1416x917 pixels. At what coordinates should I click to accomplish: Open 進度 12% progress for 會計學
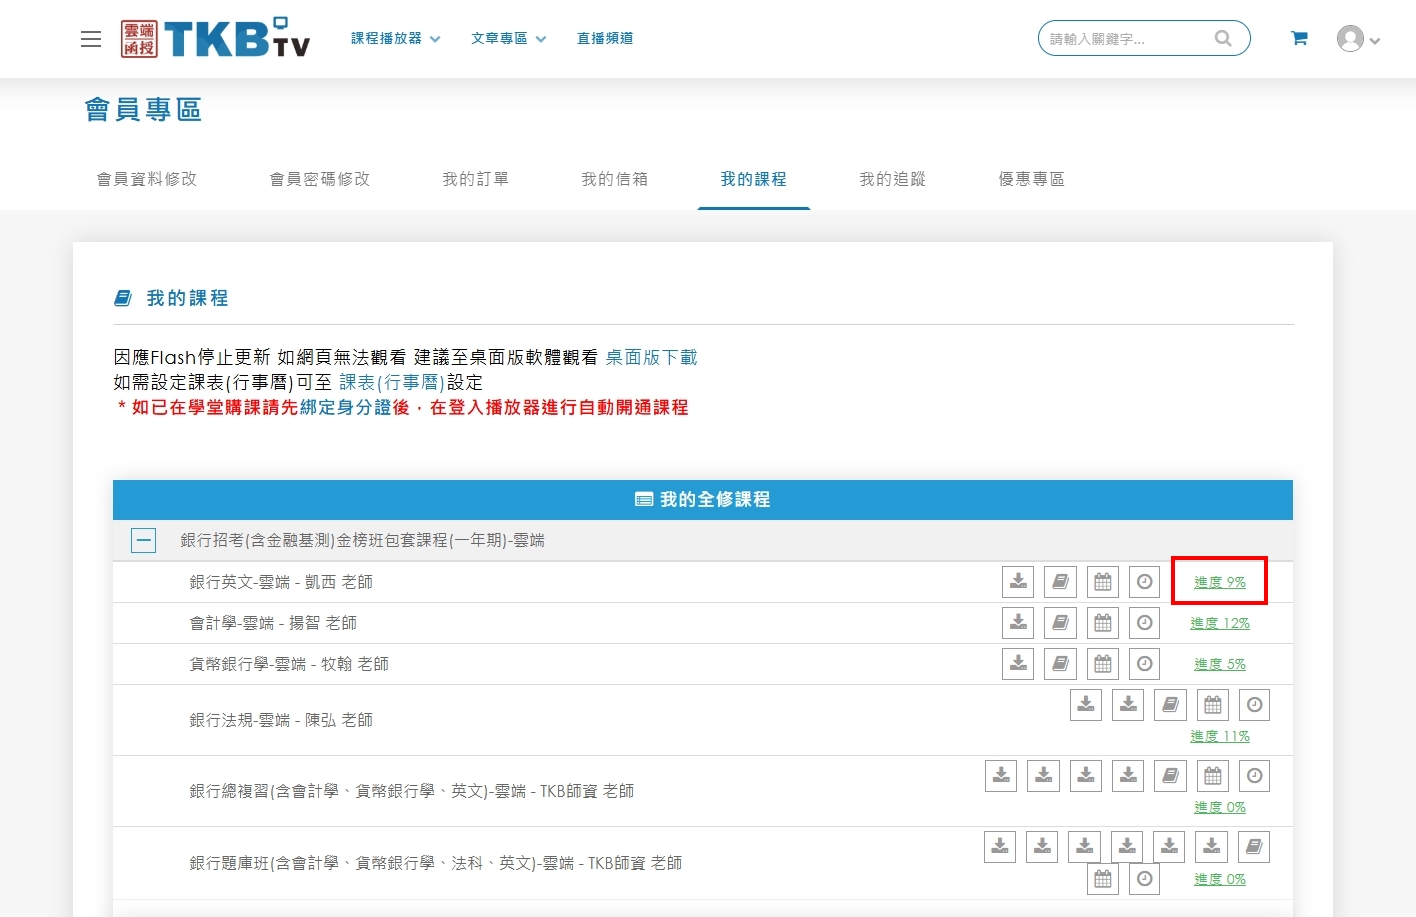(x=1219, y=623)
